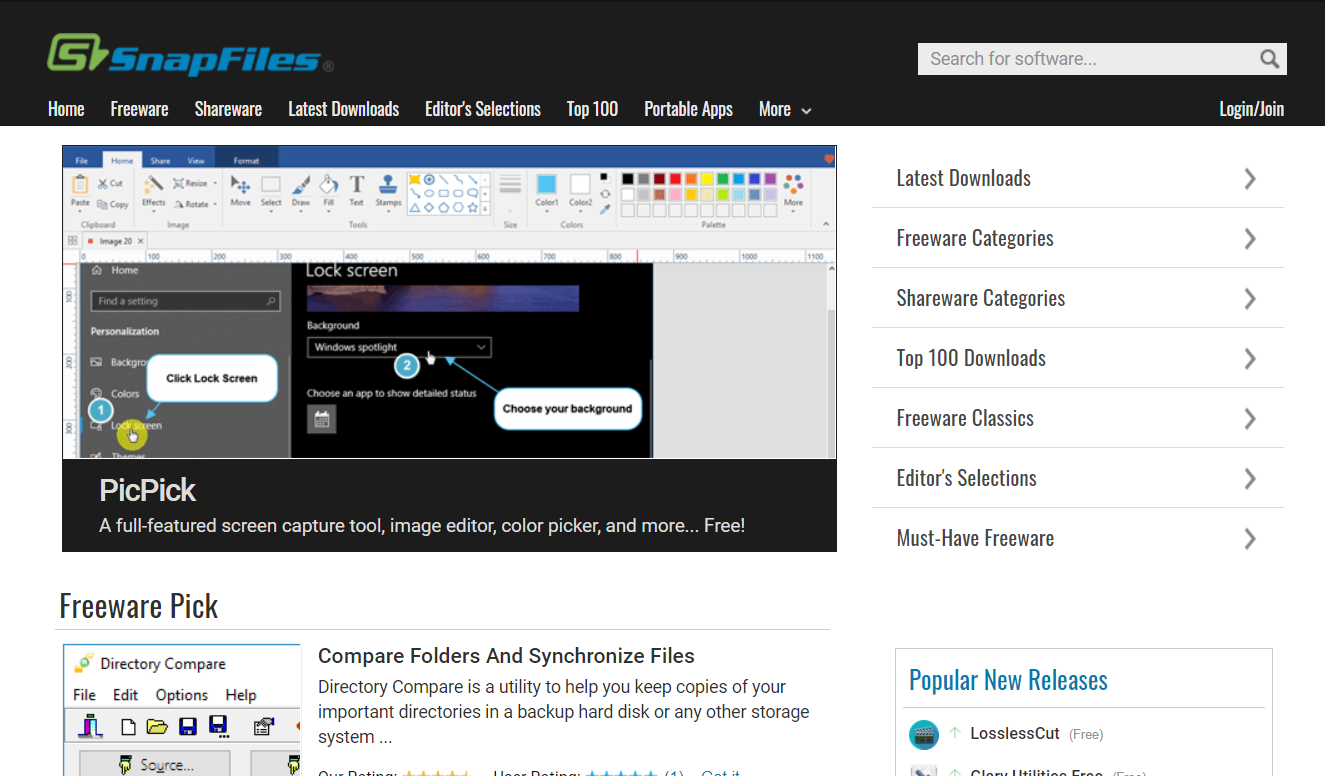1325x776 pixels.
Task: Open the LosslessCut app icon
Action: point(924,735)
